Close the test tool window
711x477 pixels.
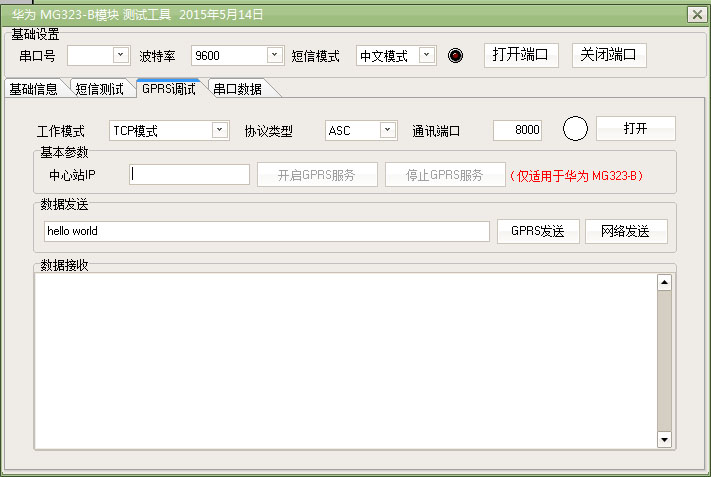(696, 14)
